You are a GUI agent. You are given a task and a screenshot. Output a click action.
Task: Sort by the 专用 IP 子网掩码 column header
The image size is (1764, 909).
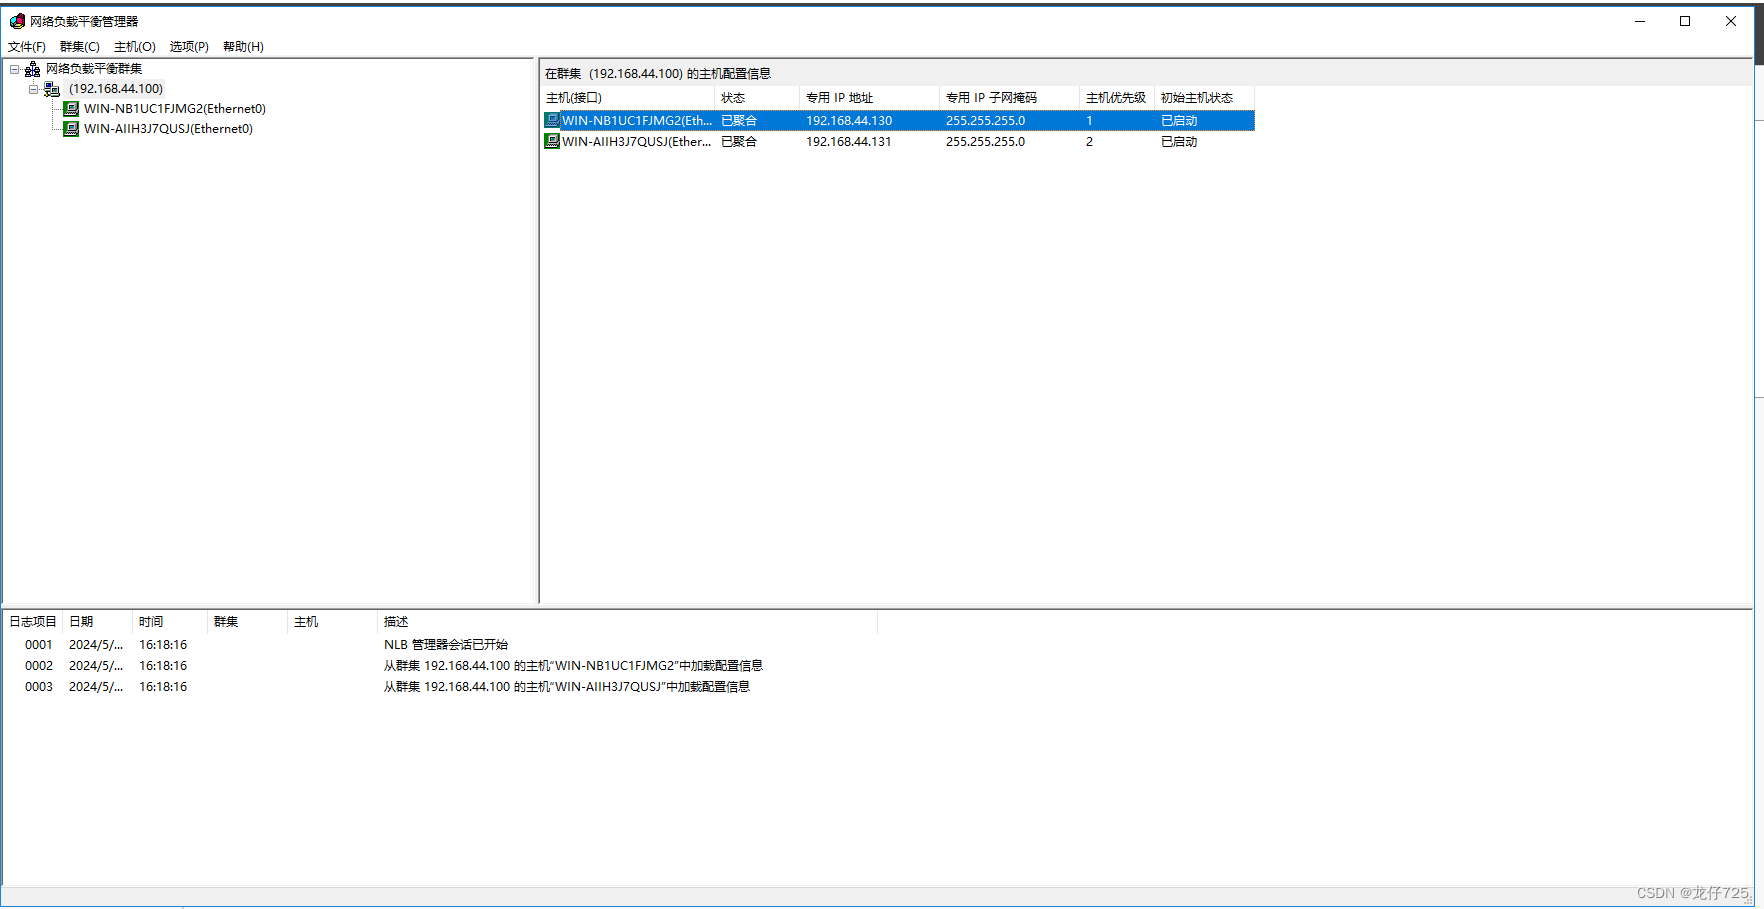pos(1010,98)
